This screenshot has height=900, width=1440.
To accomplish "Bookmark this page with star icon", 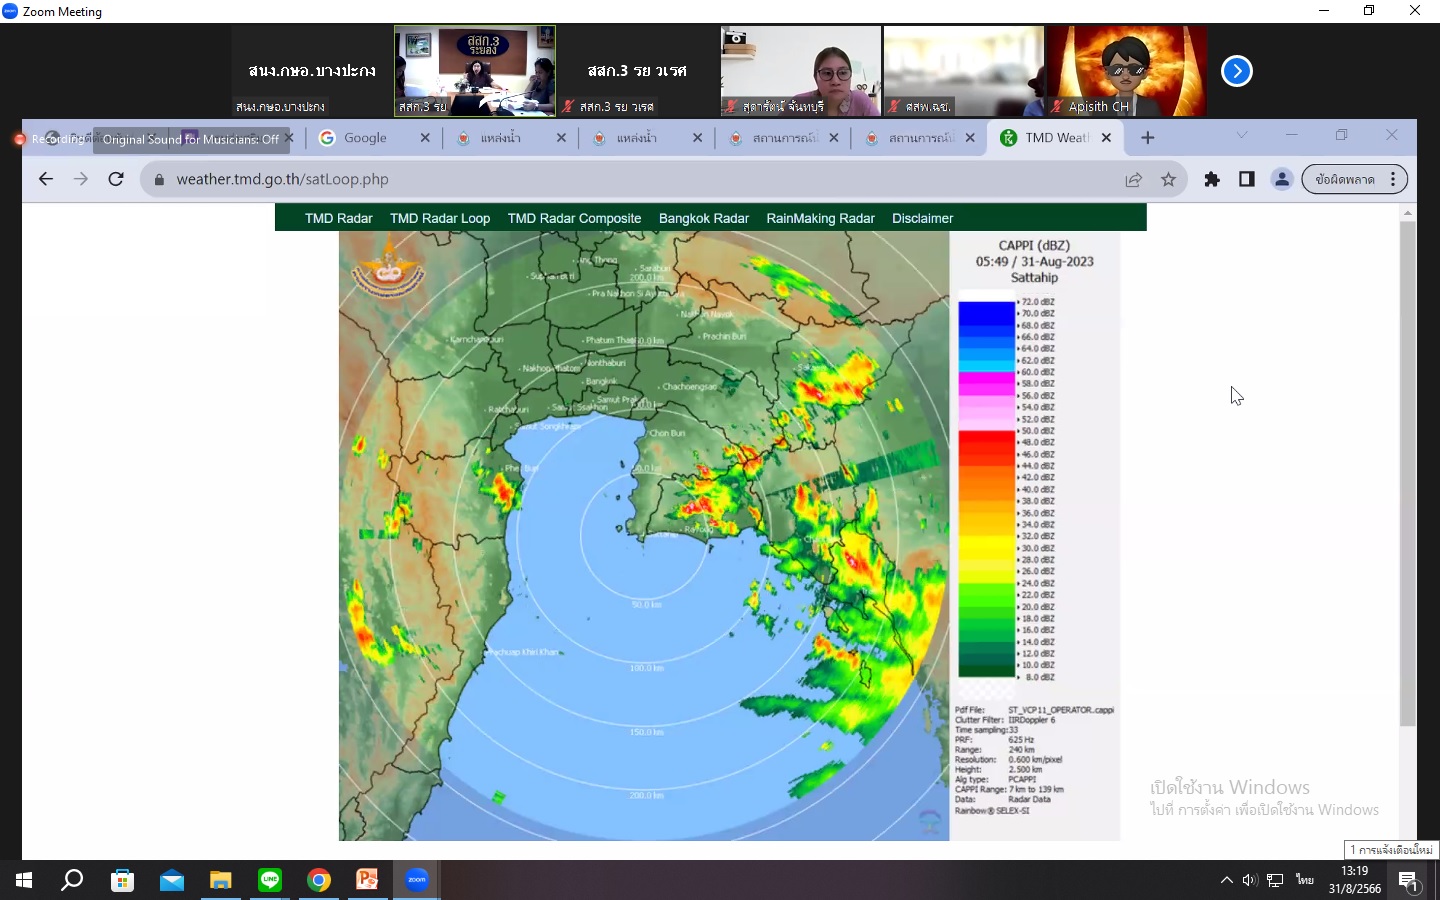I will click(x=1168, y=180).
